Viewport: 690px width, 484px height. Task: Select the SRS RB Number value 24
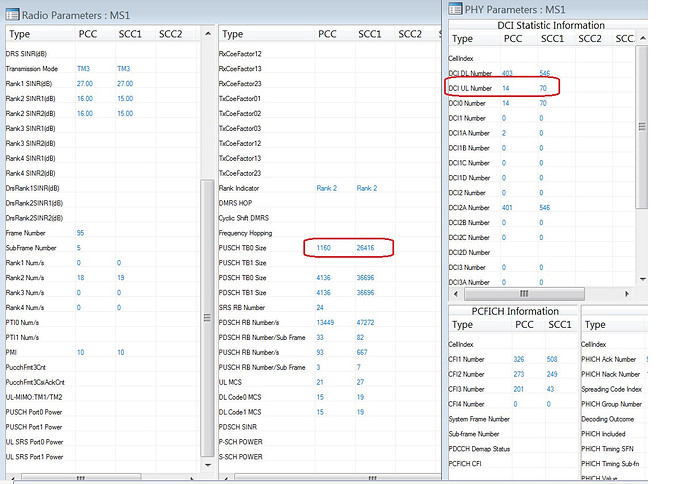point(320,308)
